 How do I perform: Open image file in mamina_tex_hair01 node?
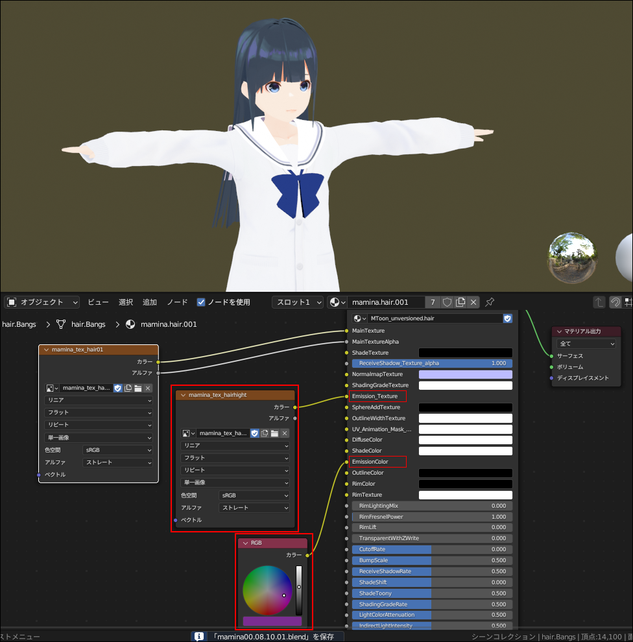point(138,388)
